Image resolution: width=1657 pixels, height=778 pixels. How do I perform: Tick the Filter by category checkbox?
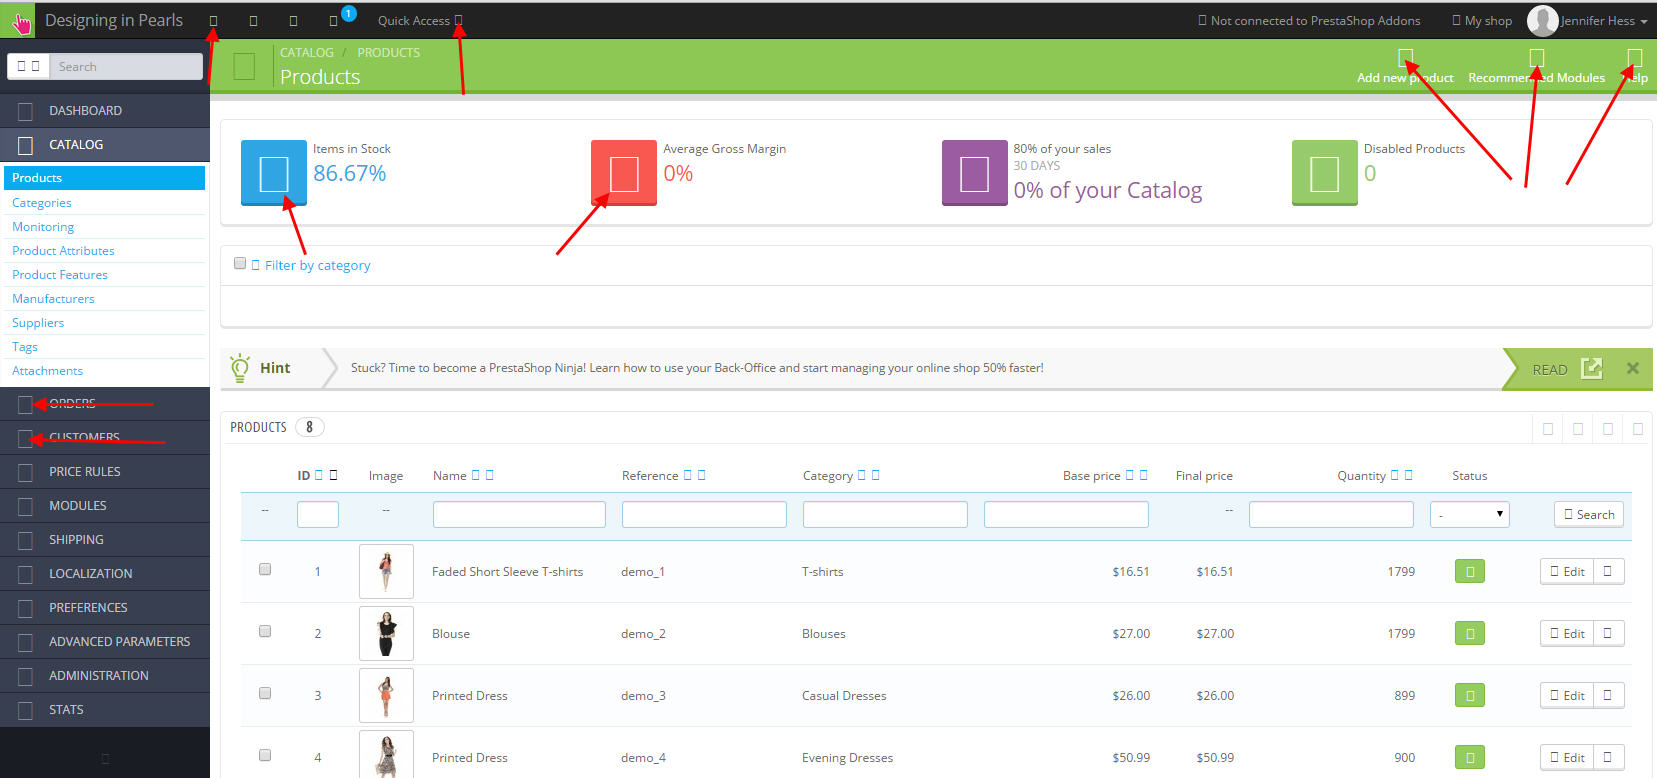tap(240, 263)
